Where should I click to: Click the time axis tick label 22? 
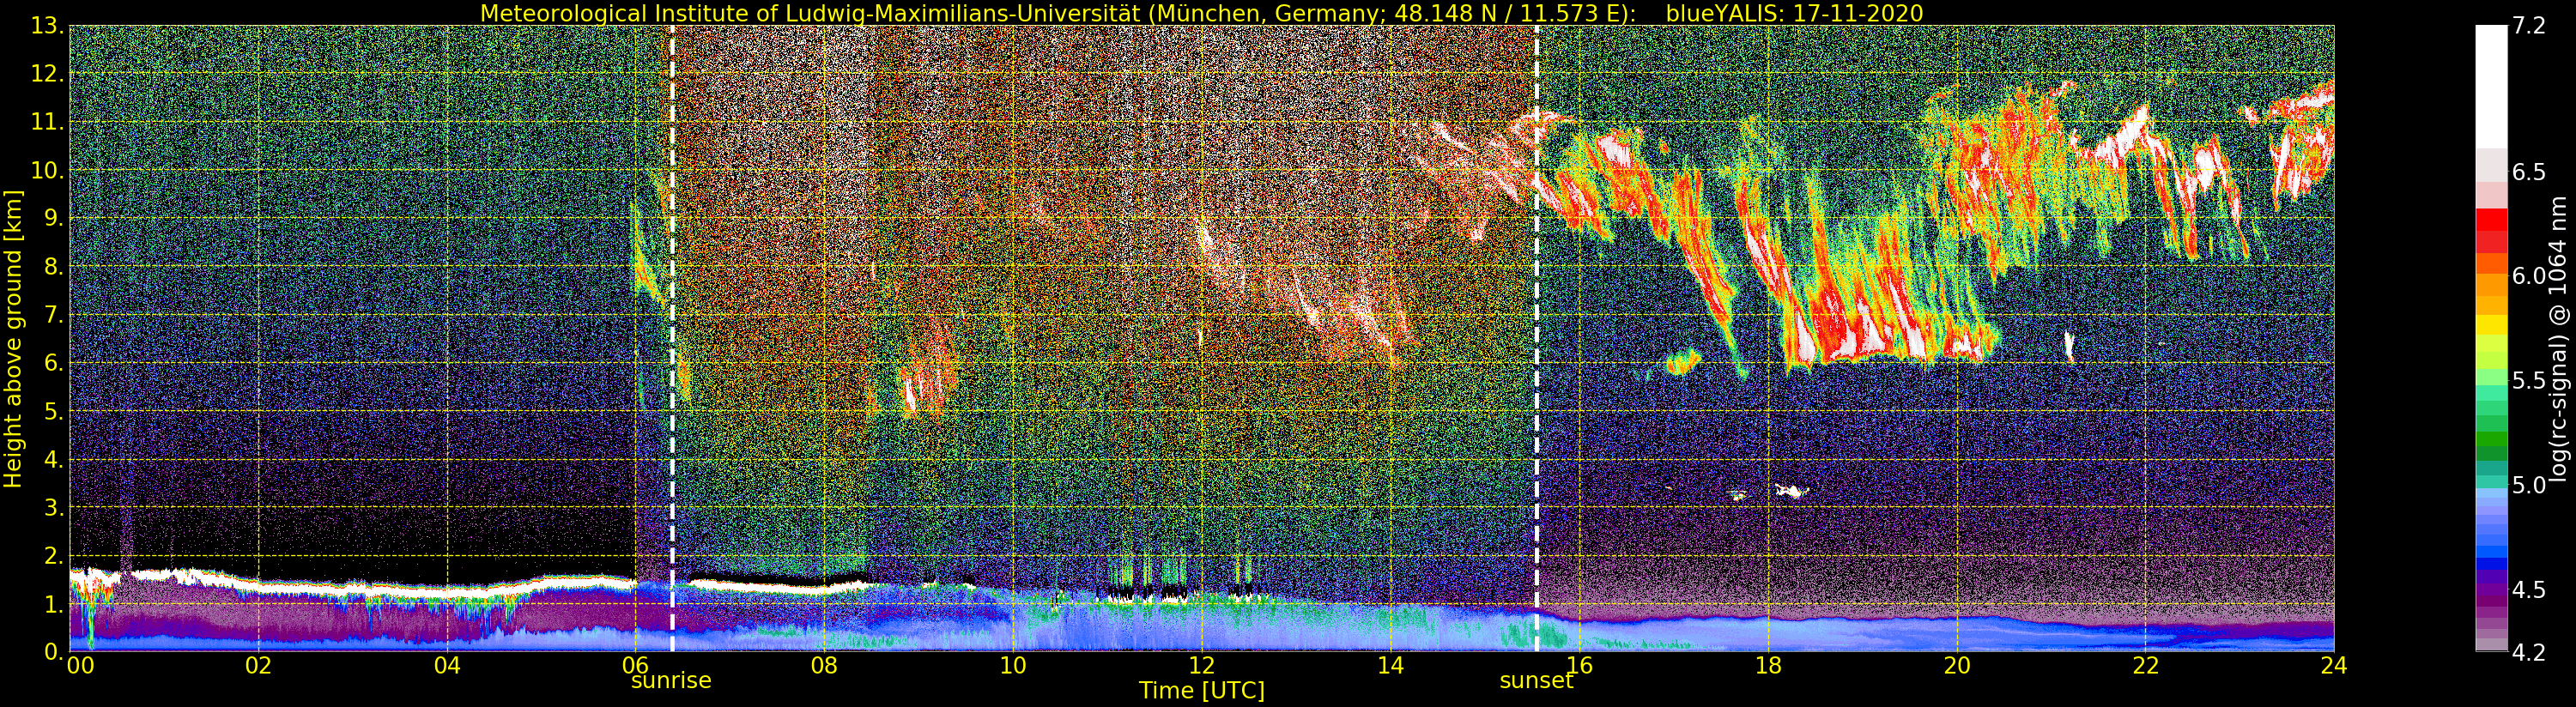(x=2145, y=666)
